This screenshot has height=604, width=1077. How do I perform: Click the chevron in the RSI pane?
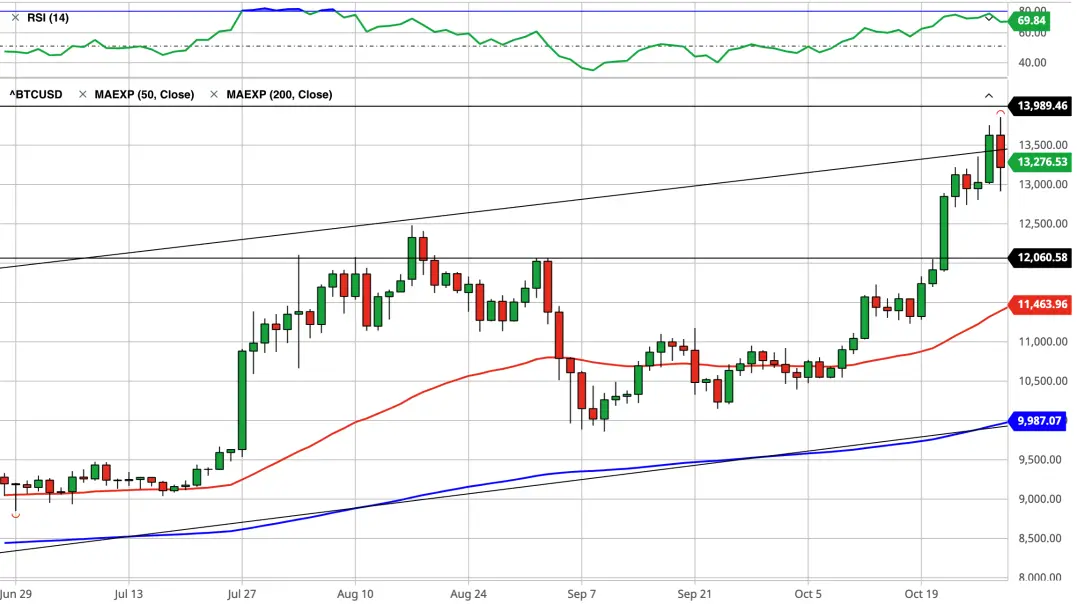tap(988, 18)
